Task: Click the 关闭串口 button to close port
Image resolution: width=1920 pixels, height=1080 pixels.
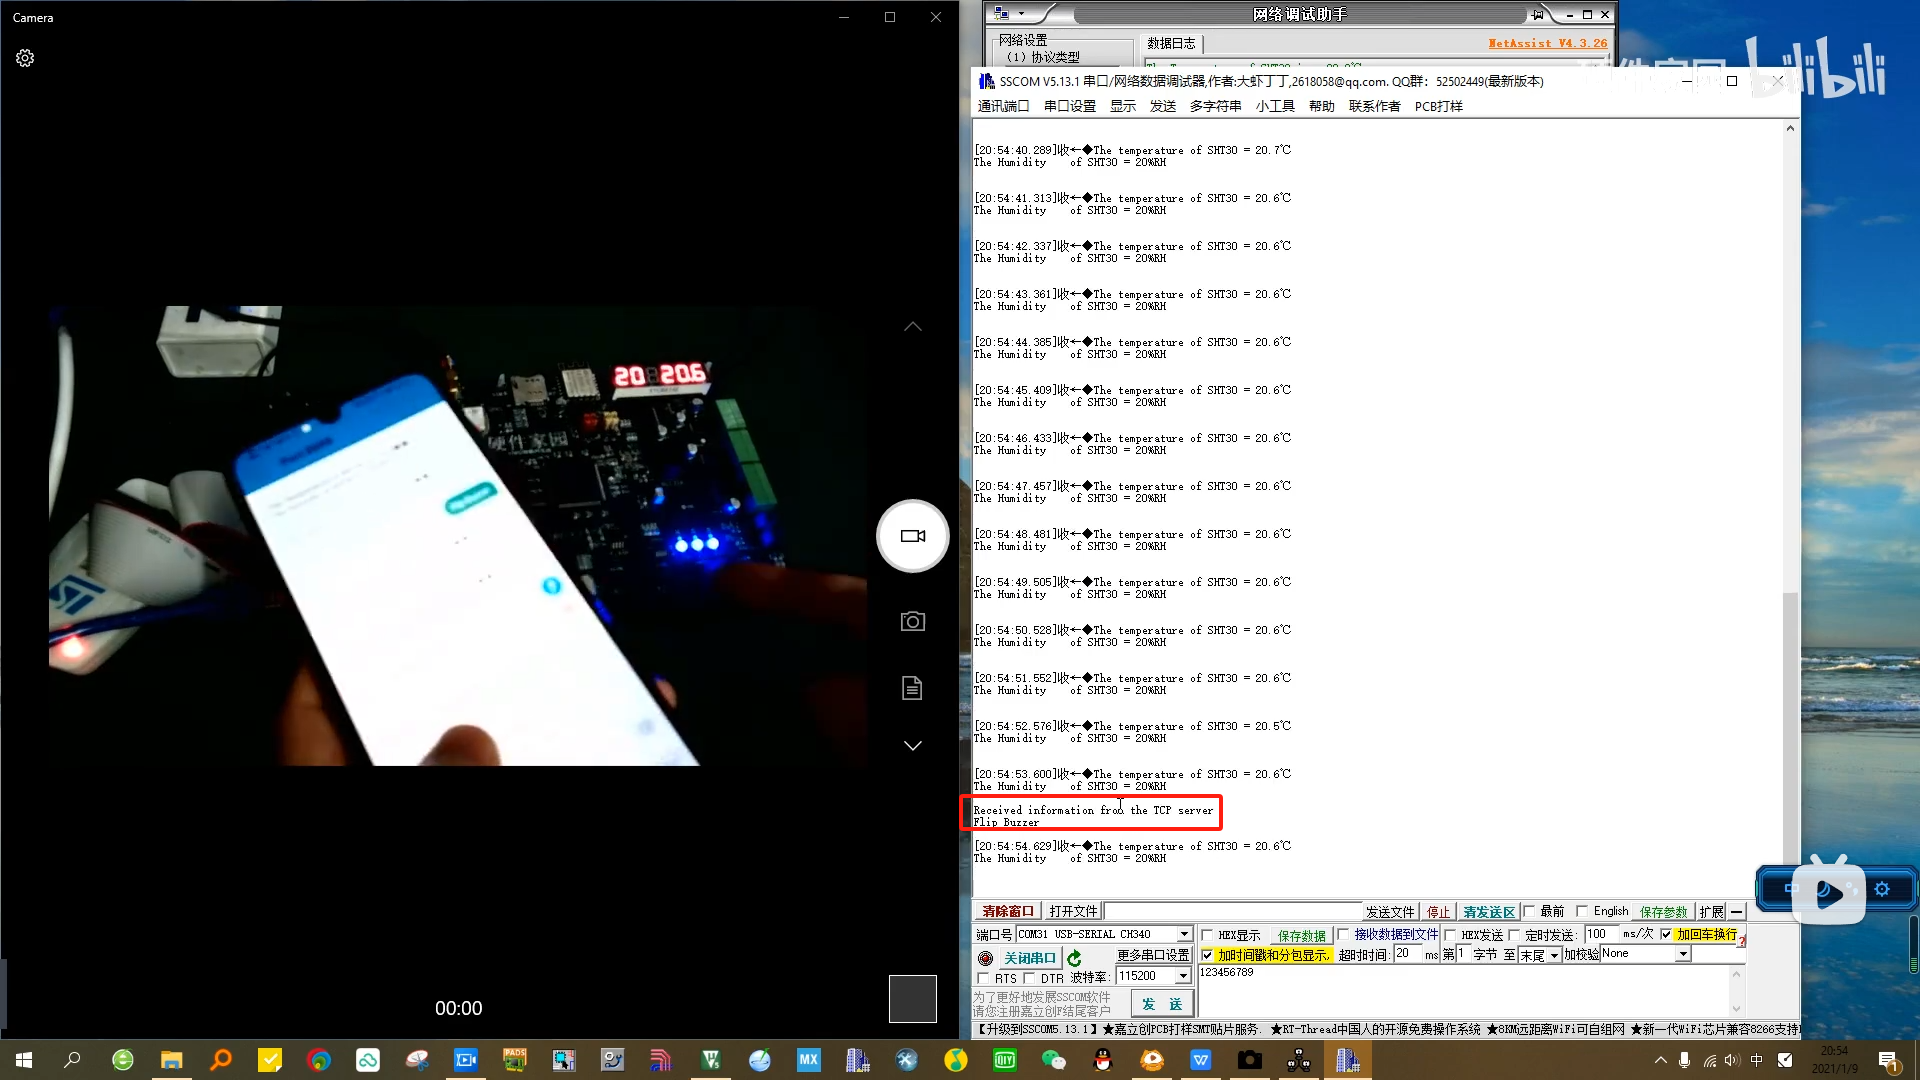Action: point(1030,957)
